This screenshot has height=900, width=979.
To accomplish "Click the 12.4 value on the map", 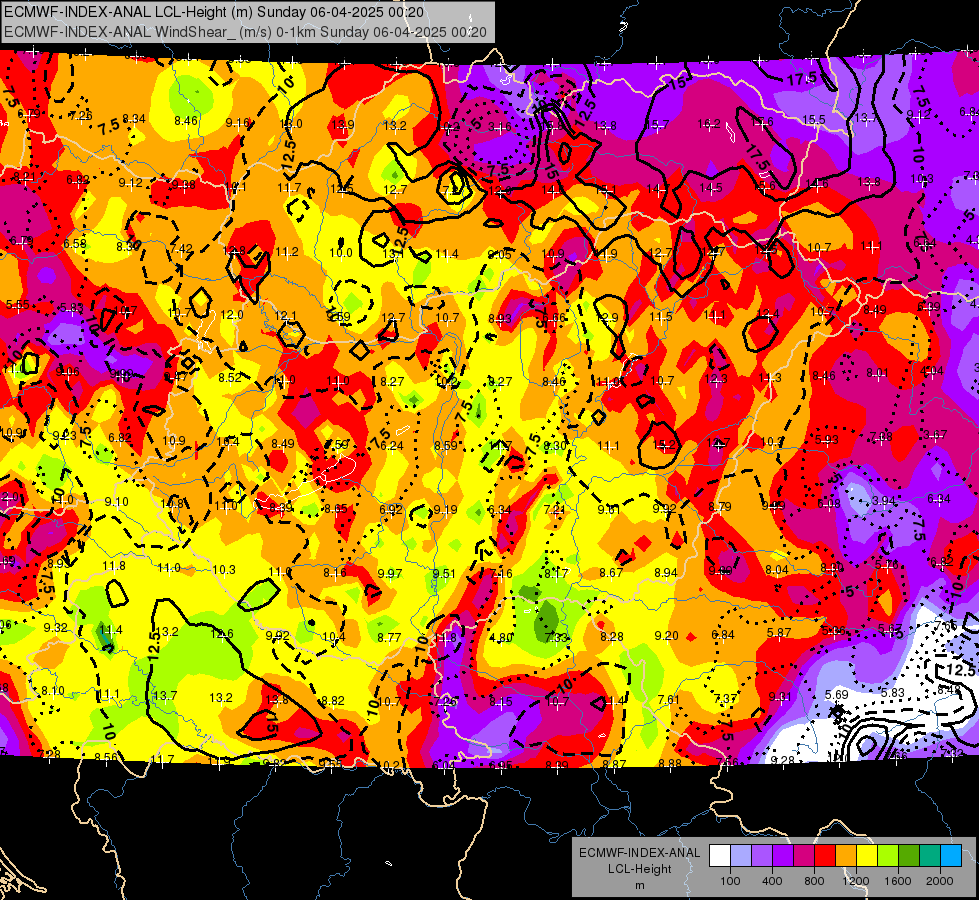I will (767, 314).
